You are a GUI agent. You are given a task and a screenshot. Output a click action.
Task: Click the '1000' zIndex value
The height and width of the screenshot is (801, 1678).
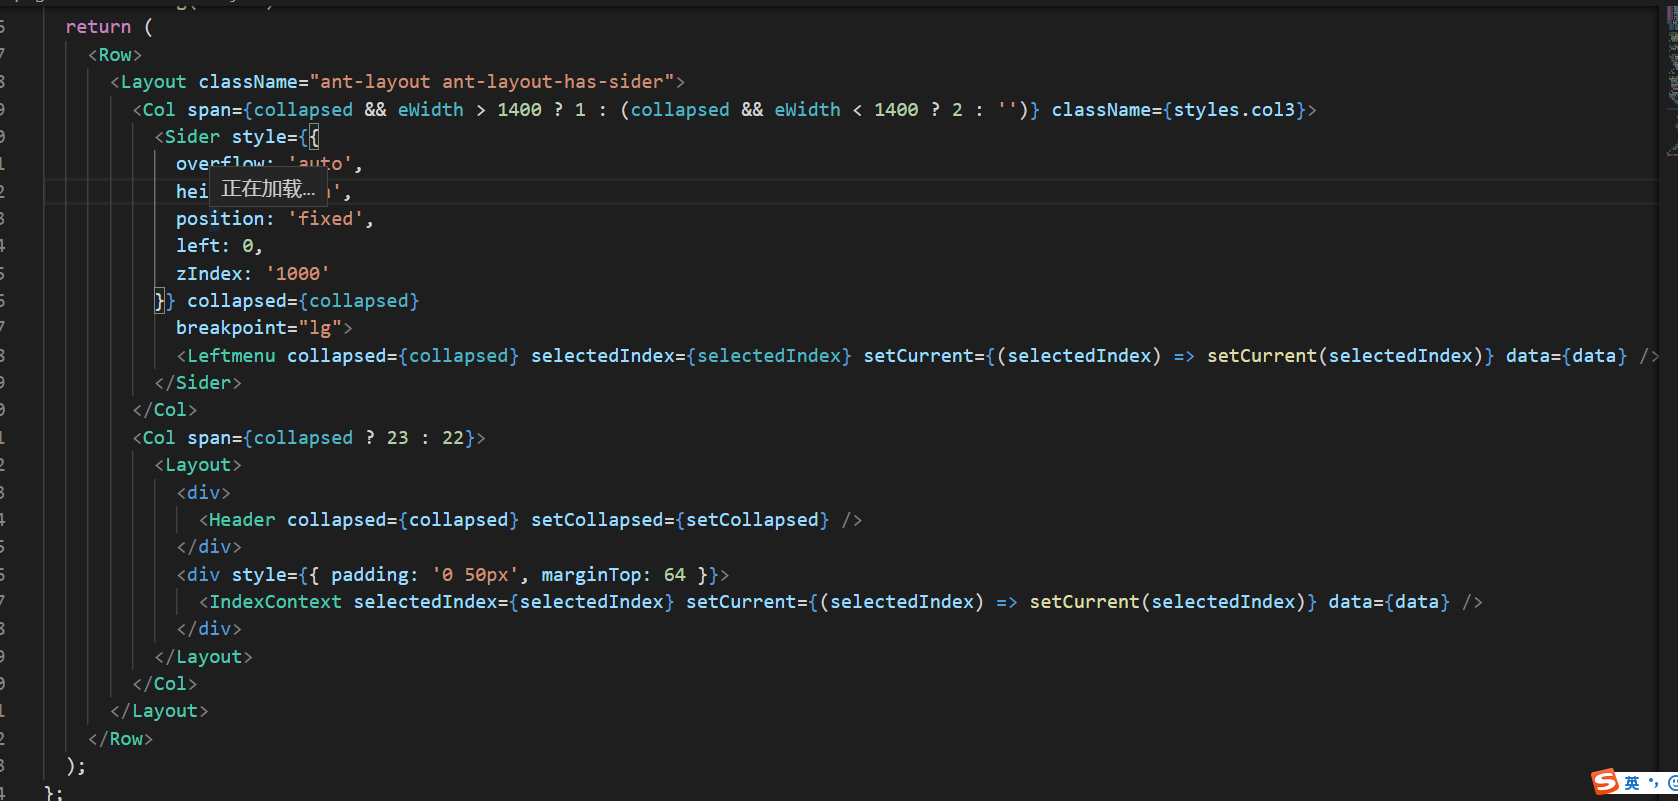(297, 274)
